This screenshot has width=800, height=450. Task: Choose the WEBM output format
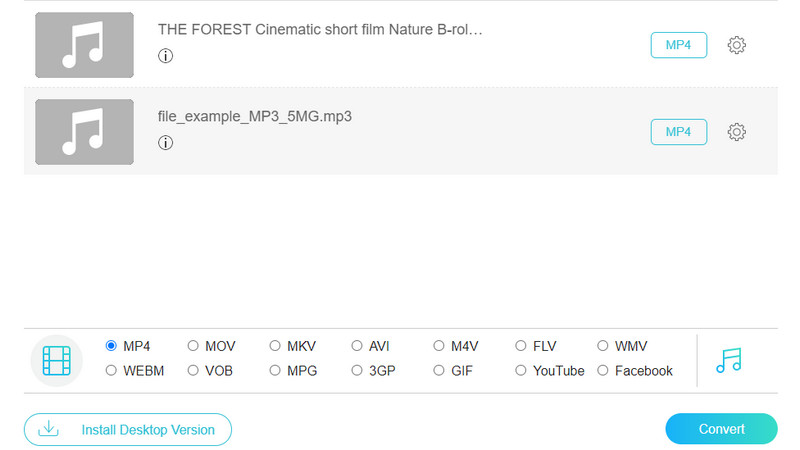click(112, 370)
